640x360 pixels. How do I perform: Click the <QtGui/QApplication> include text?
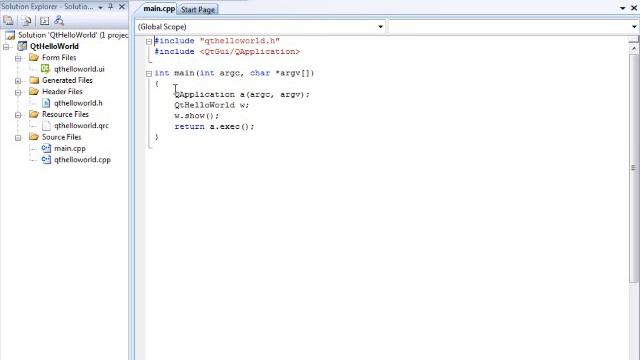pyautogui.click(x=250, y=51)
